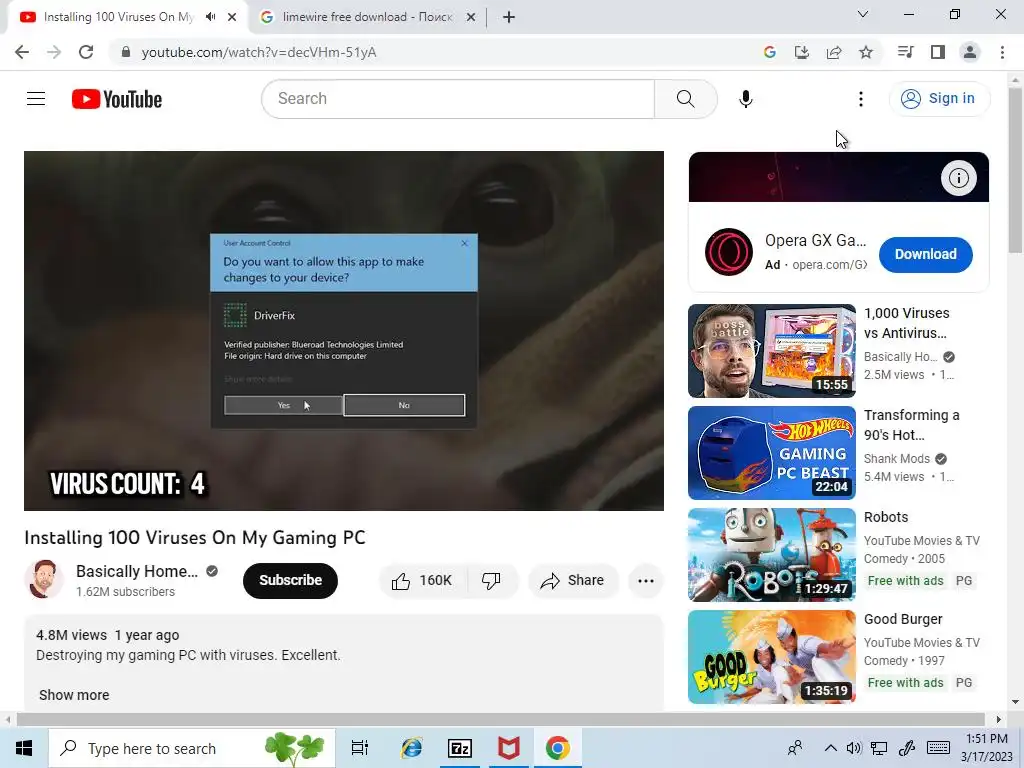The width and height of the screenshot is (1024, 768).
Task: Open 1,000 Viruses vs Antivirus thumbnail
Action: coord(772,351)
